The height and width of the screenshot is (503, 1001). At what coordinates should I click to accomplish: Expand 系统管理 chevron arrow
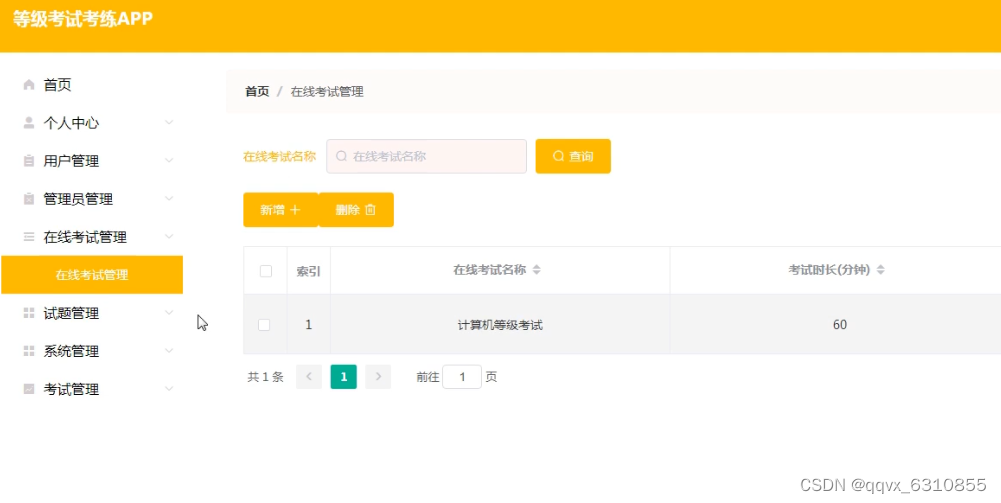pyautogui.click(x=169, y=350)
